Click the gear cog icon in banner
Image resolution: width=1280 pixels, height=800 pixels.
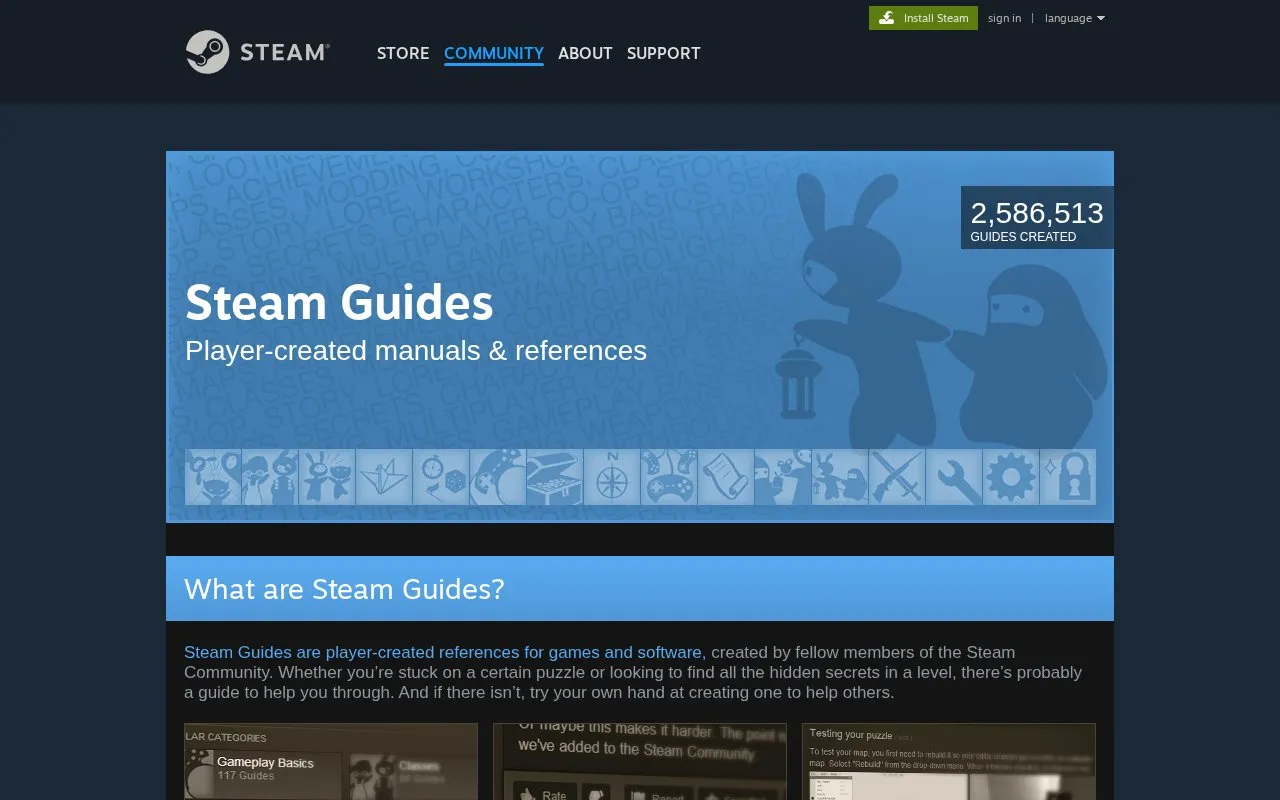[1011, 477]
